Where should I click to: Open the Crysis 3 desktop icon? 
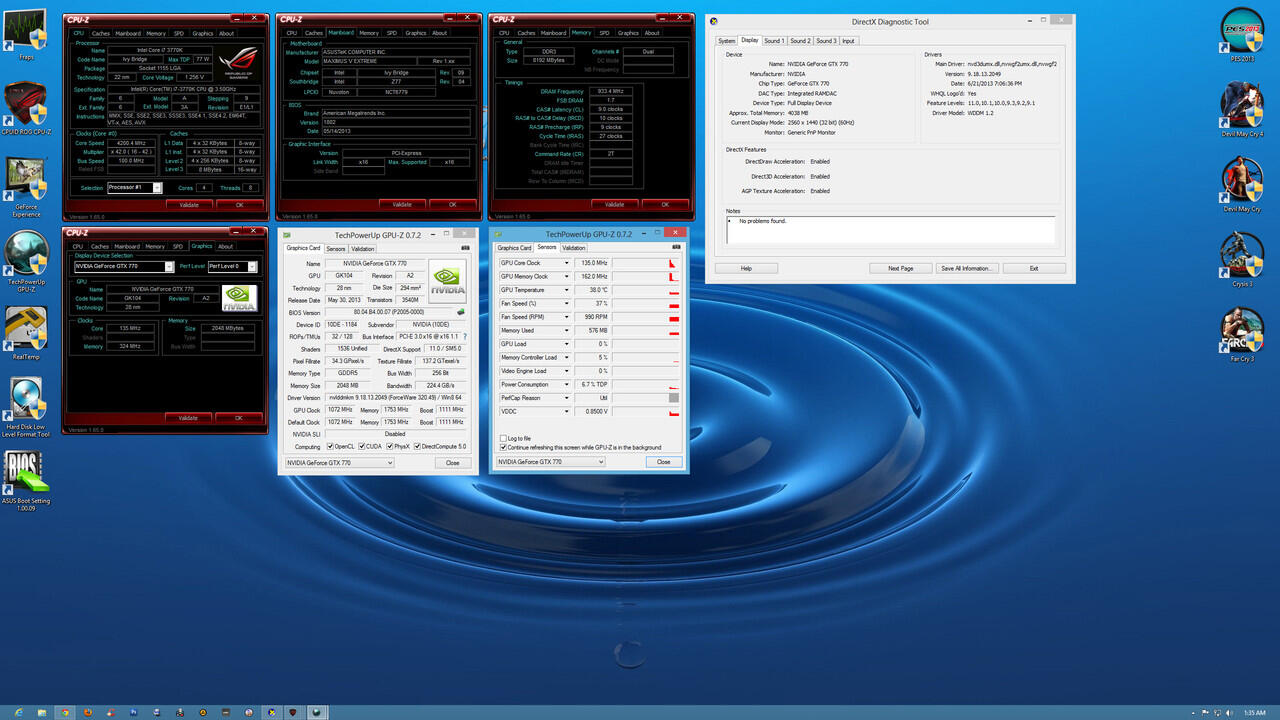point(1241,259)
